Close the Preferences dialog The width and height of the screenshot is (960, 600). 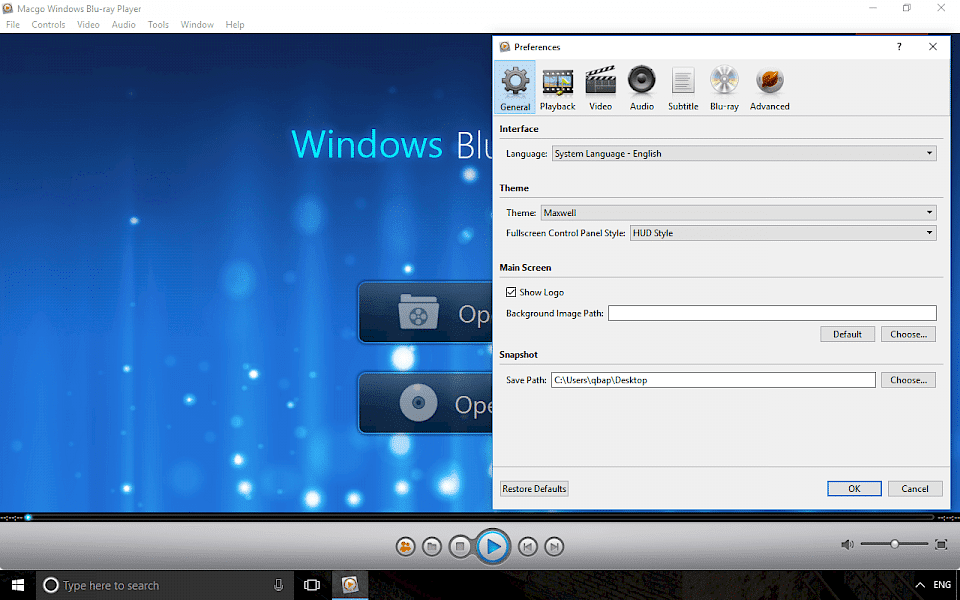click(932, 47)
